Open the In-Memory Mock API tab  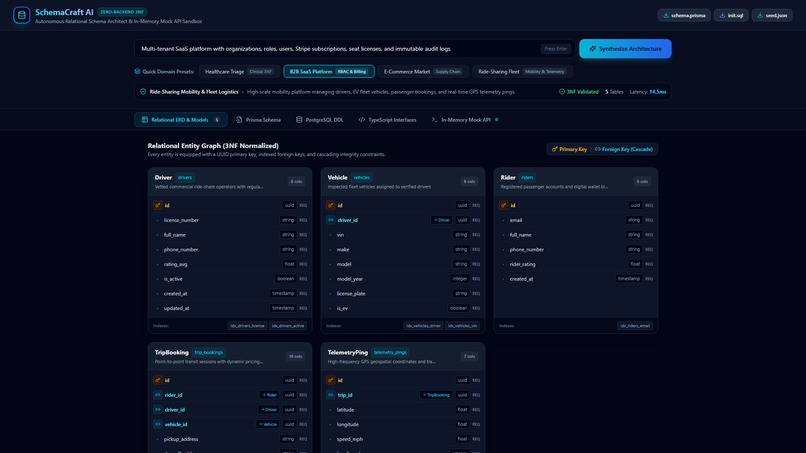pos(465,120)
